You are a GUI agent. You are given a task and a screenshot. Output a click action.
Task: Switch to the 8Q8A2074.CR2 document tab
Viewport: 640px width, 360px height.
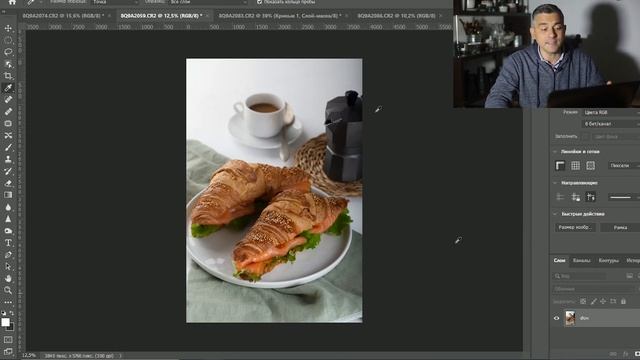pos(63,16)
